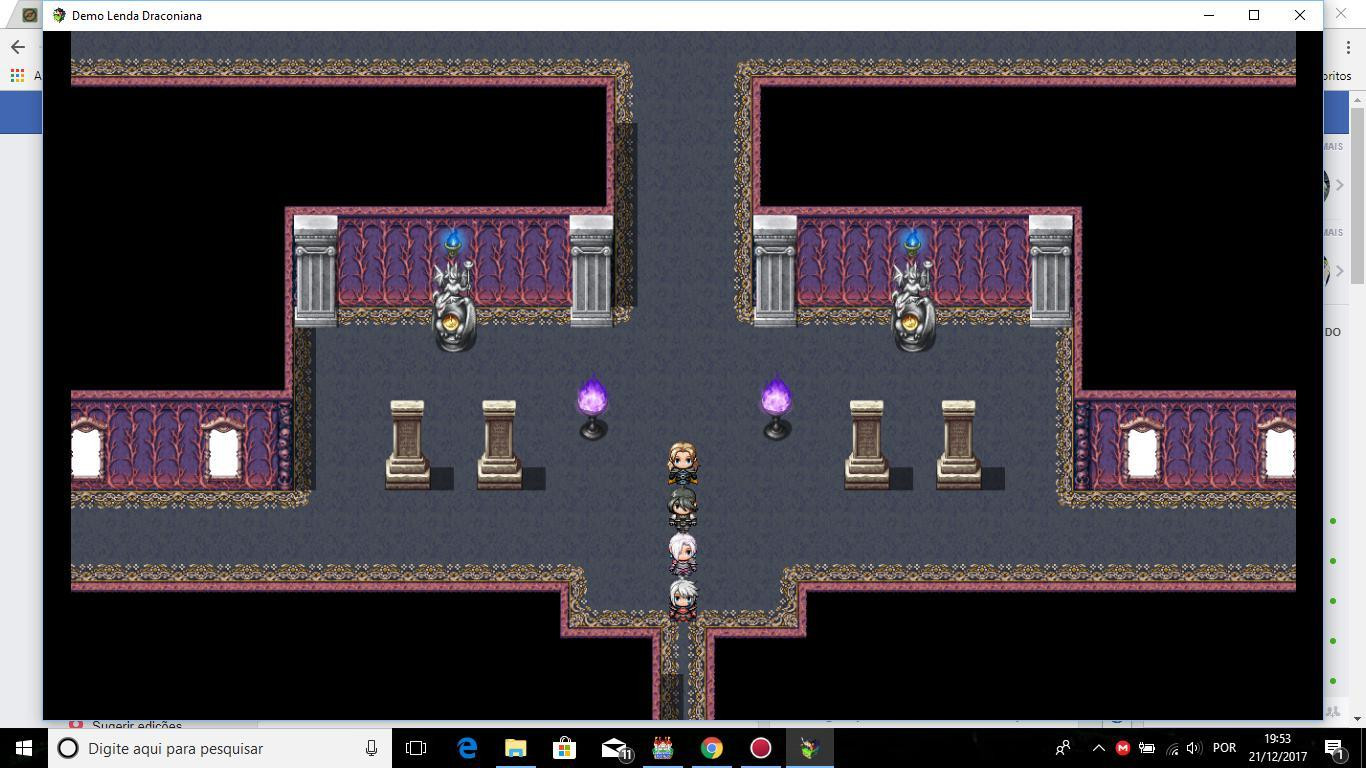Open the network connections tray icon
This screenshot has width=1366, height=768.
coord(1172,748)
